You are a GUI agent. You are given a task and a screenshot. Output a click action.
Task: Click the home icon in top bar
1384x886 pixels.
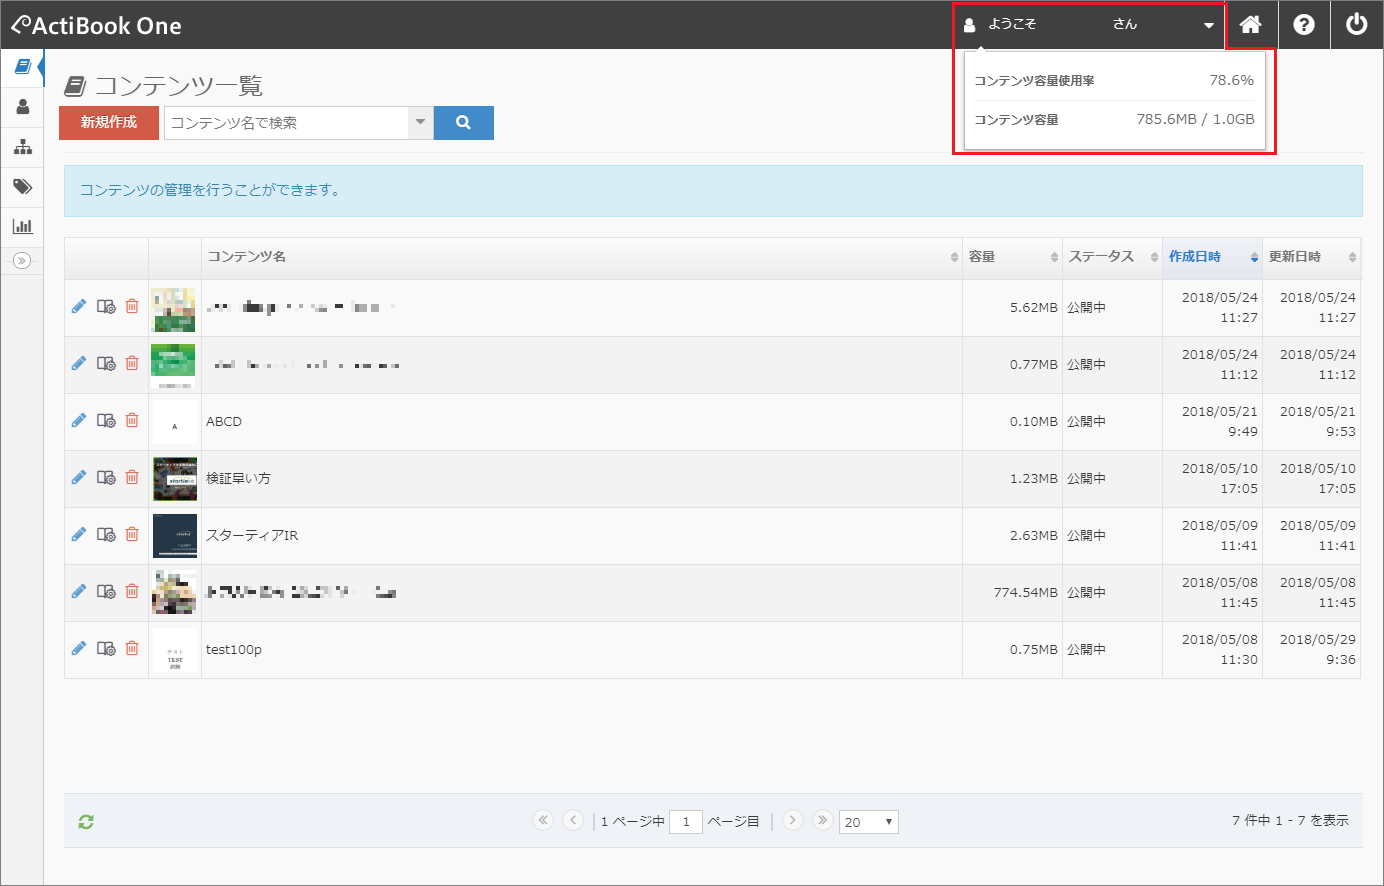pos(1250,25)
